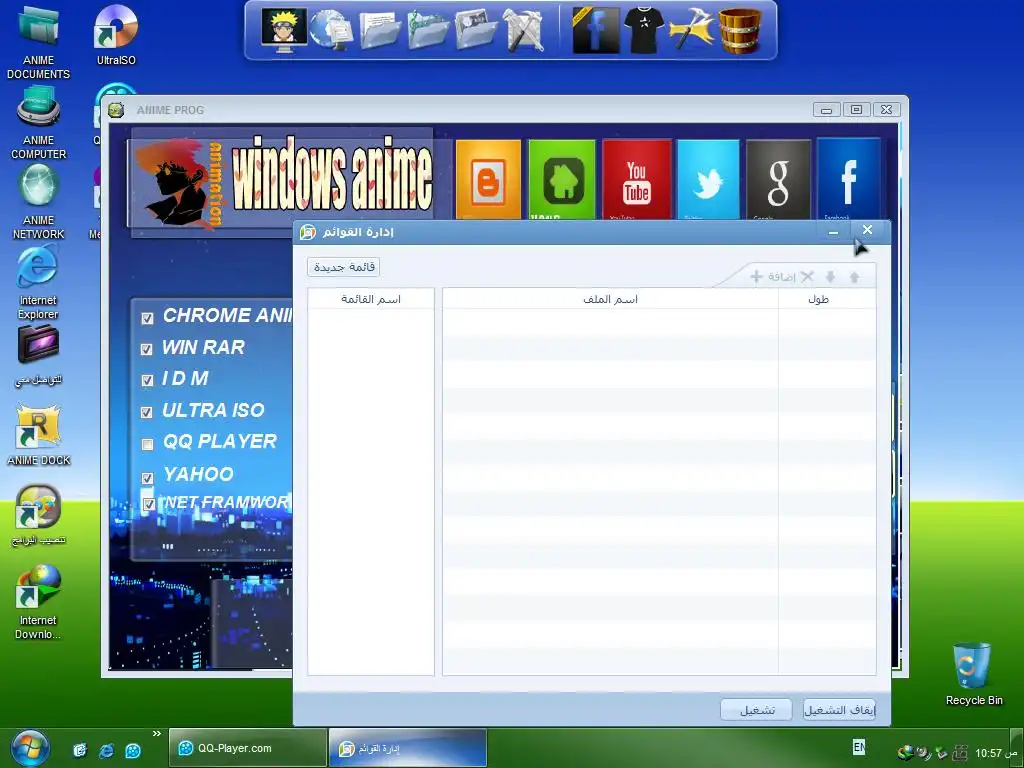Uncheck the NET FRAMWORK checkbox
The width and height of the screenshot is (1024, 768).
tap(149, 504)
